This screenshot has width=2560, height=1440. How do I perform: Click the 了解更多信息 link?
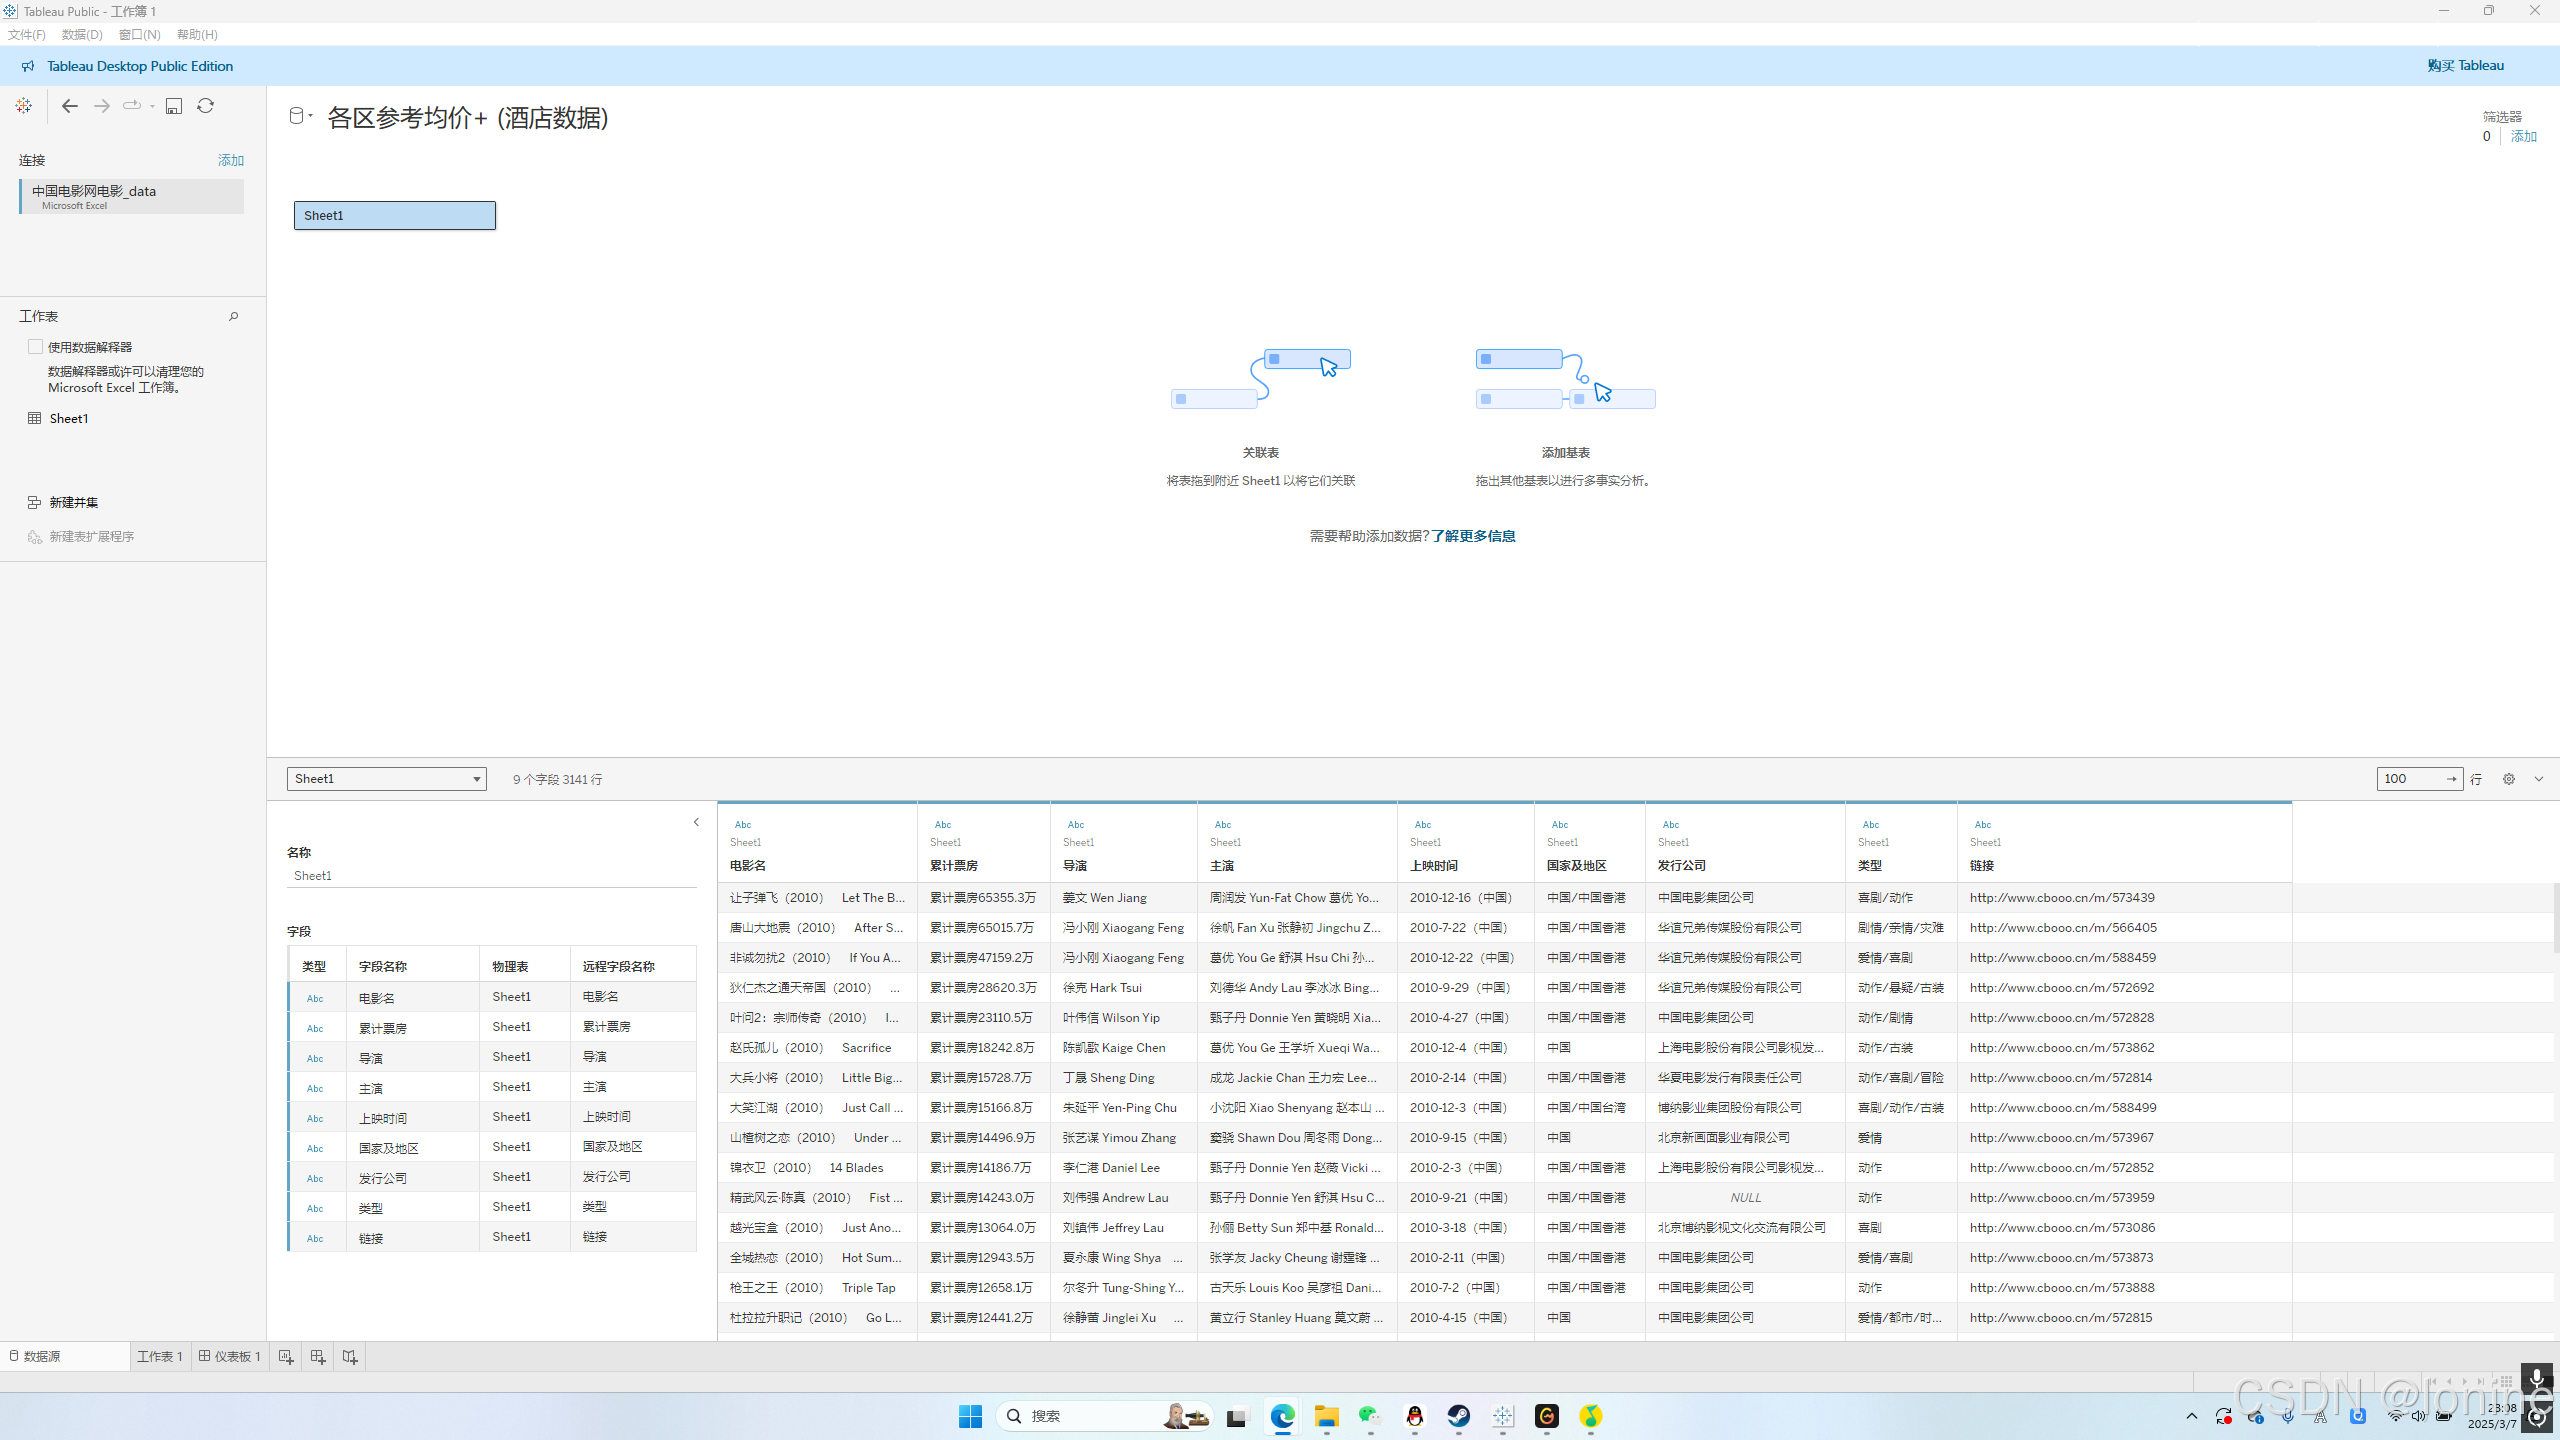[x=1473, y=536]
